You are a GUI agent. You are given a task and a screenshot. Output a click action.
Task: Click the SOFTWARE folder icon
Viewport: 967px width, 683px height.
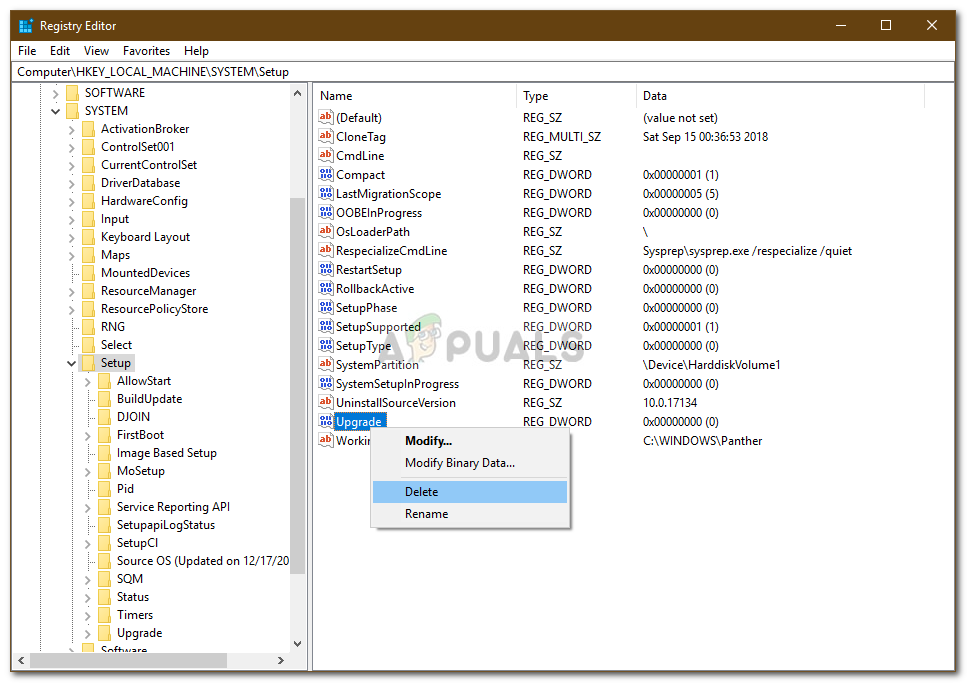click(x=72, y=93)
